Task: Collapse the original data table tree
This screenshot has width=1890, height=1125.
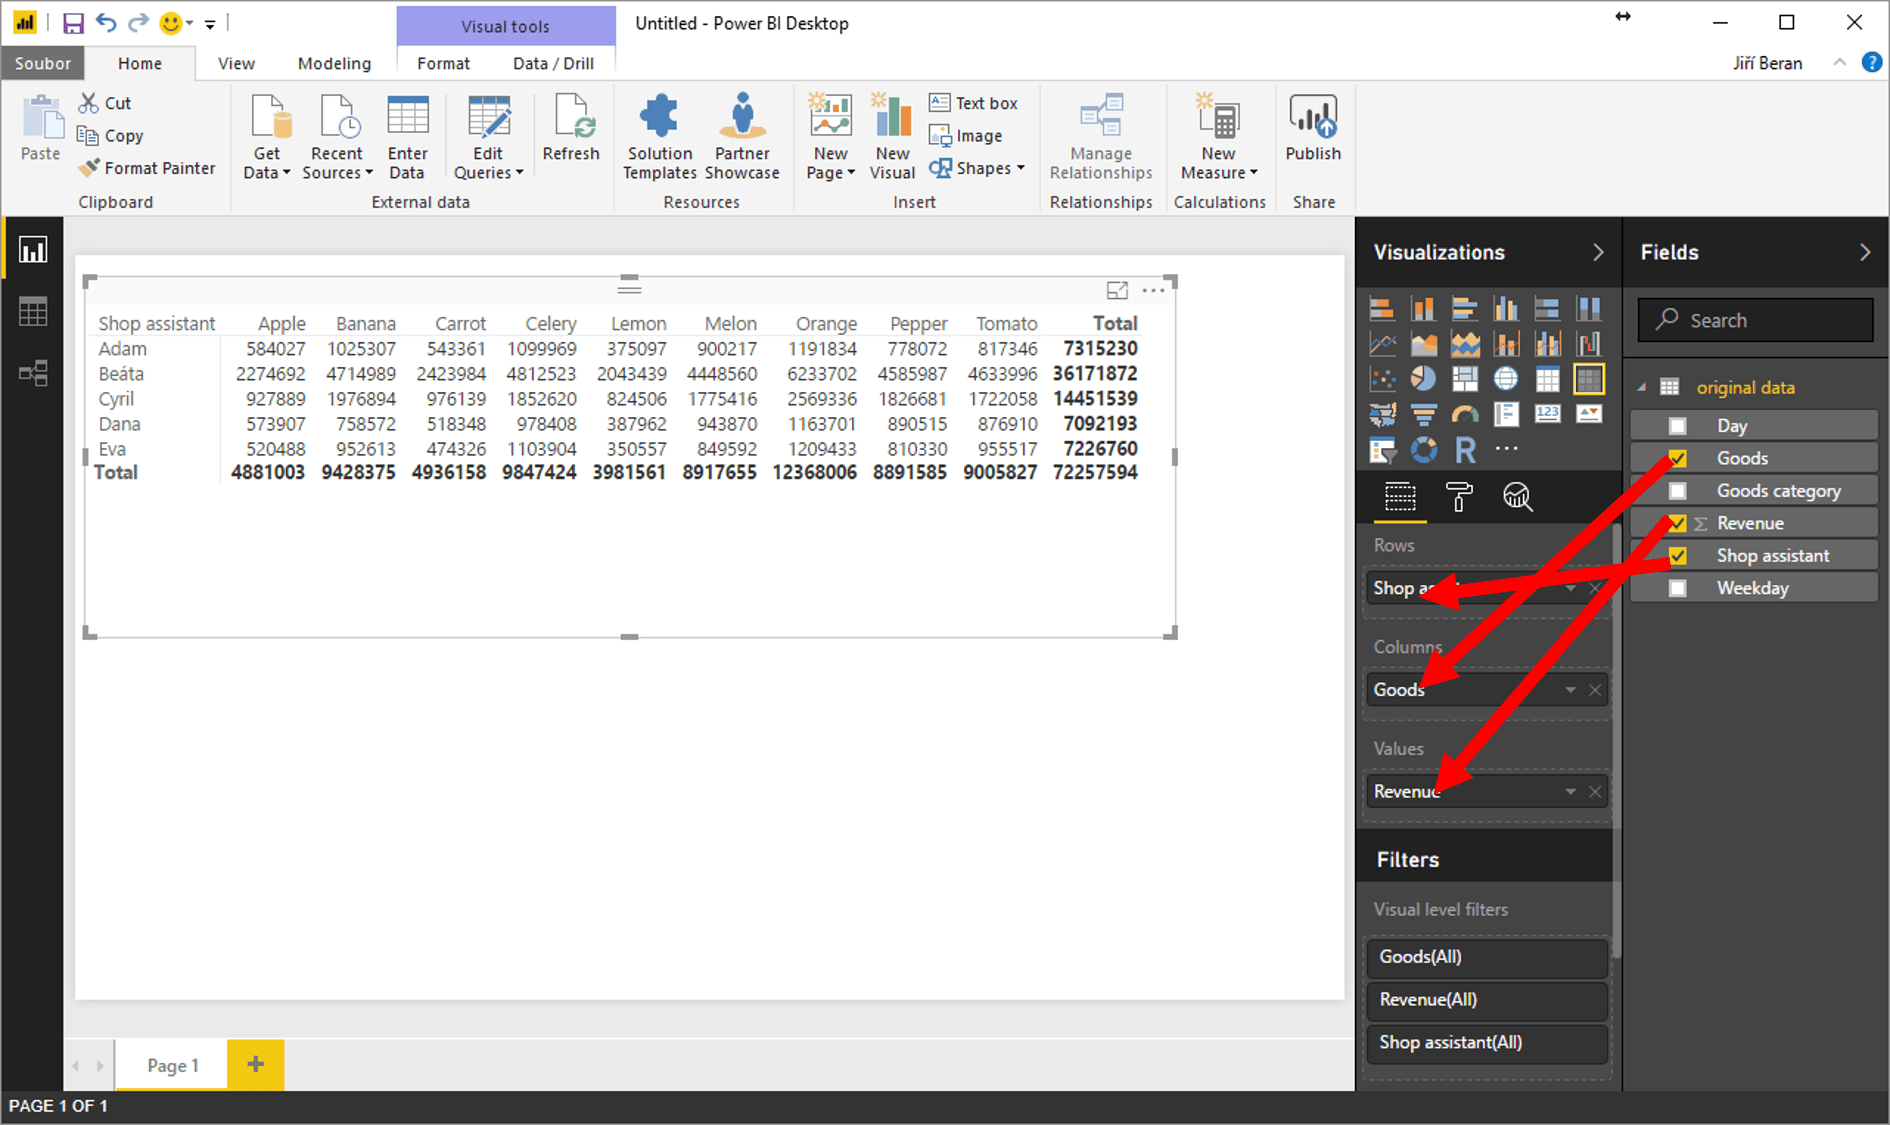Action: 1642,387
